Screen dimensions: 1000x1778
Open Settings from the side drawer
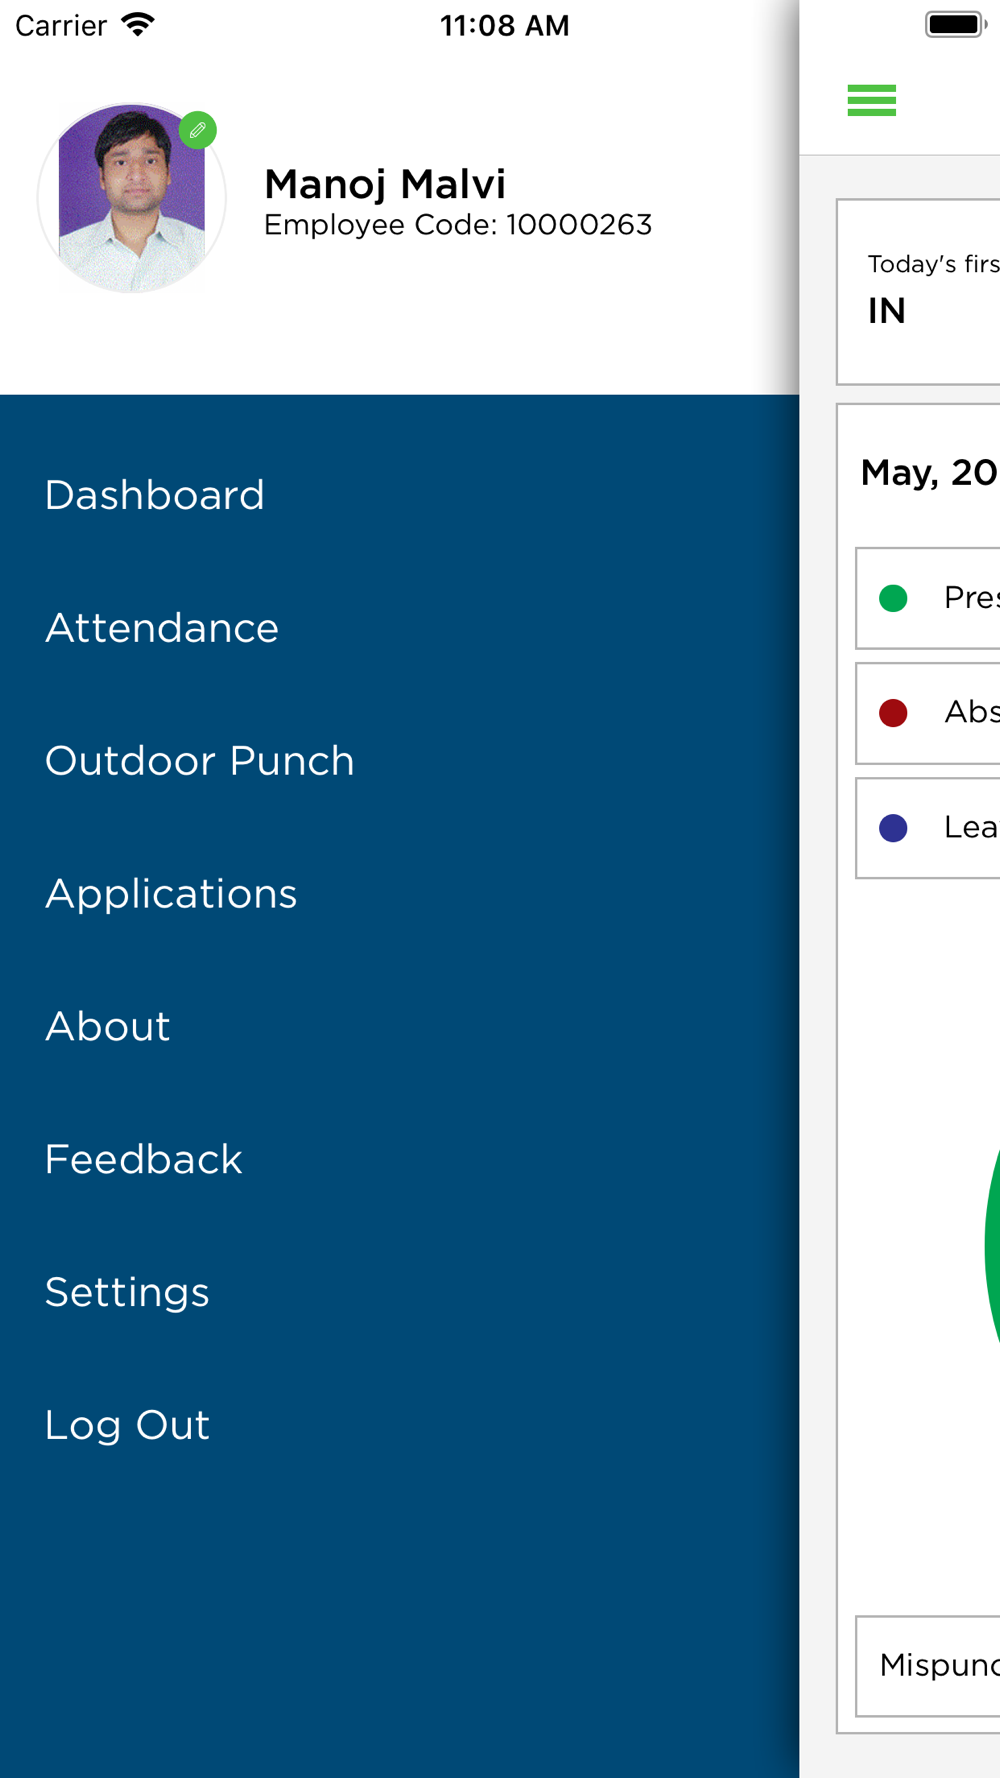click(127, 1292)
